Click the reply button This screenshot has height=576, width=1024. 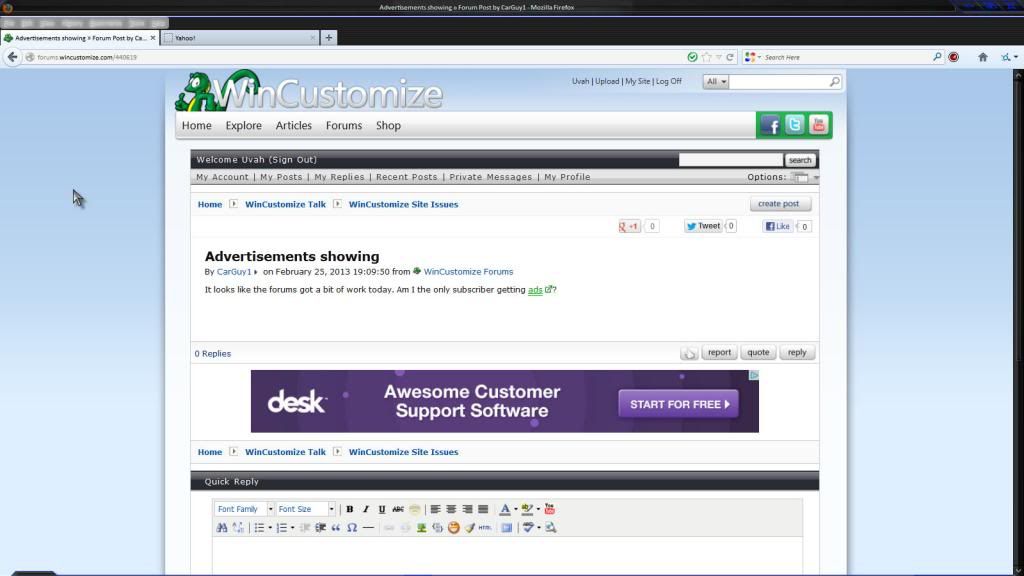797,353
